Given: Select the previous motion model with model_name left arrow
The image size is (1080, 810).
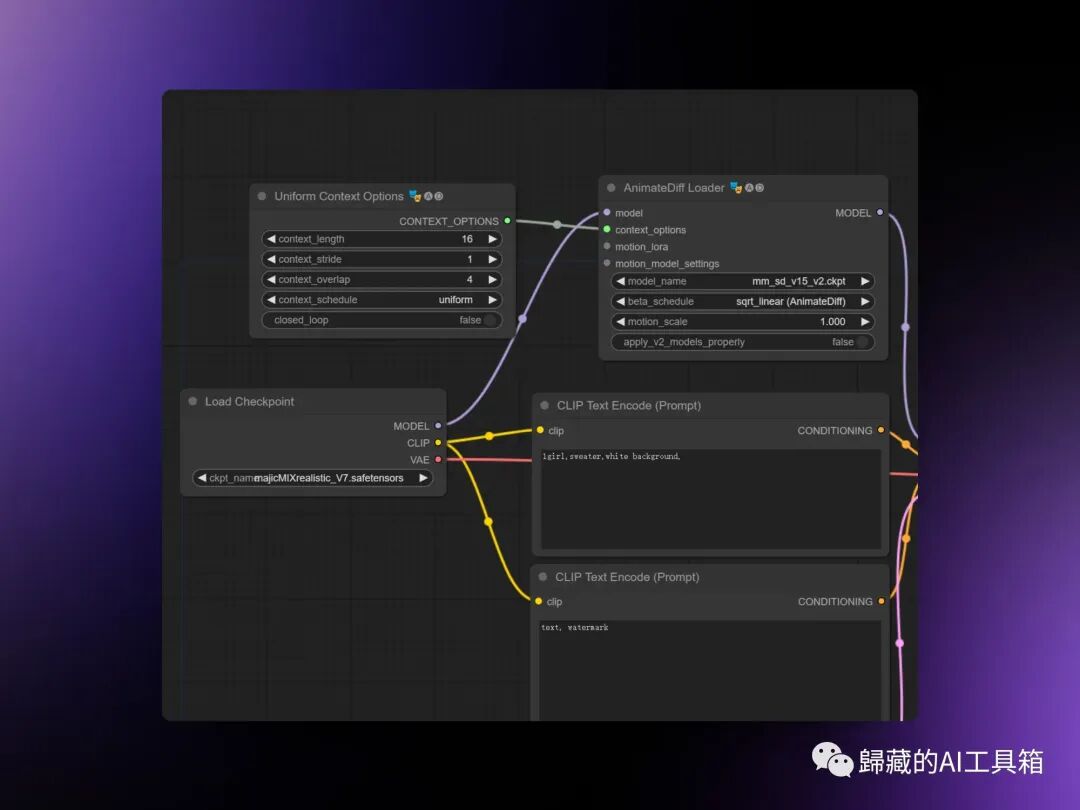Looking at the screenshot, I should pos(621,281).
